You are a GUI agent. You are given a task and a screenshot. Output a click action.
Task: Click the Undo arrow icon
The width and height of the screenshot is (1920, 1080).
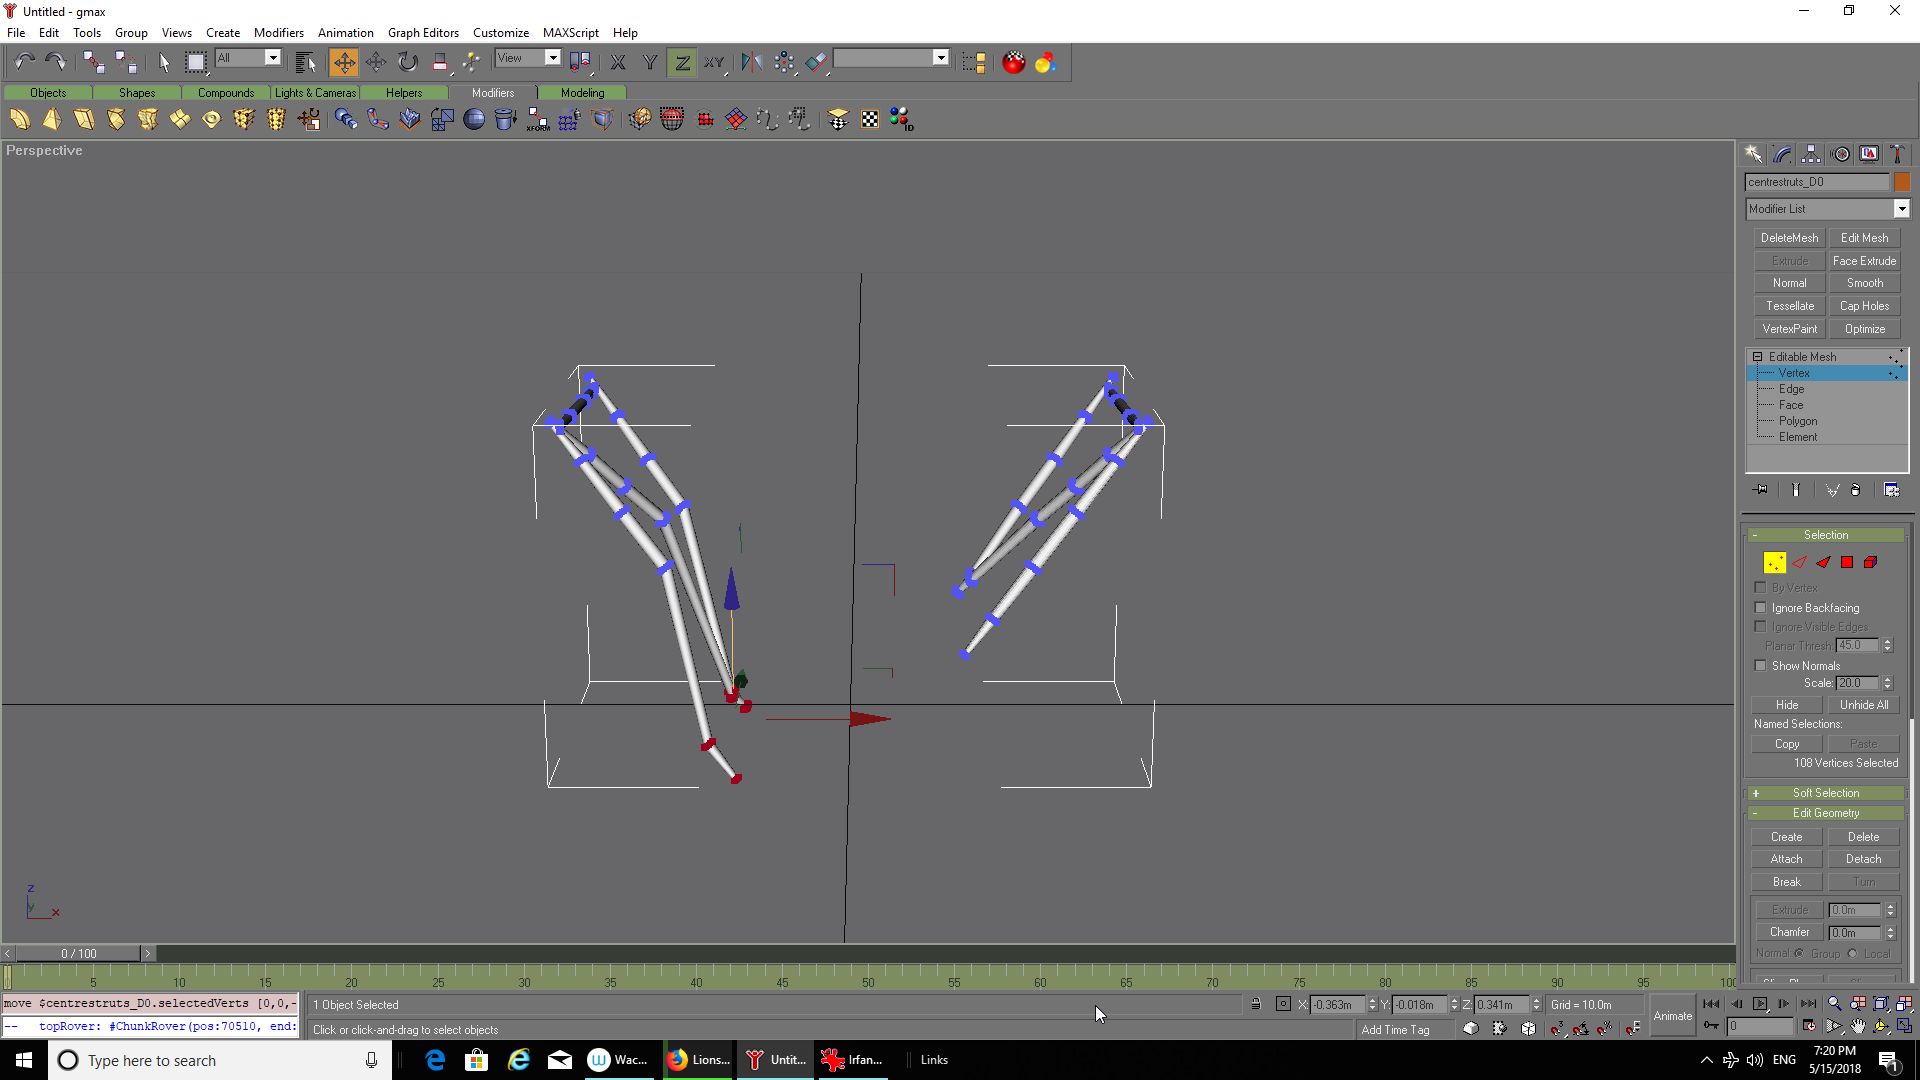(x=24, y=63)
